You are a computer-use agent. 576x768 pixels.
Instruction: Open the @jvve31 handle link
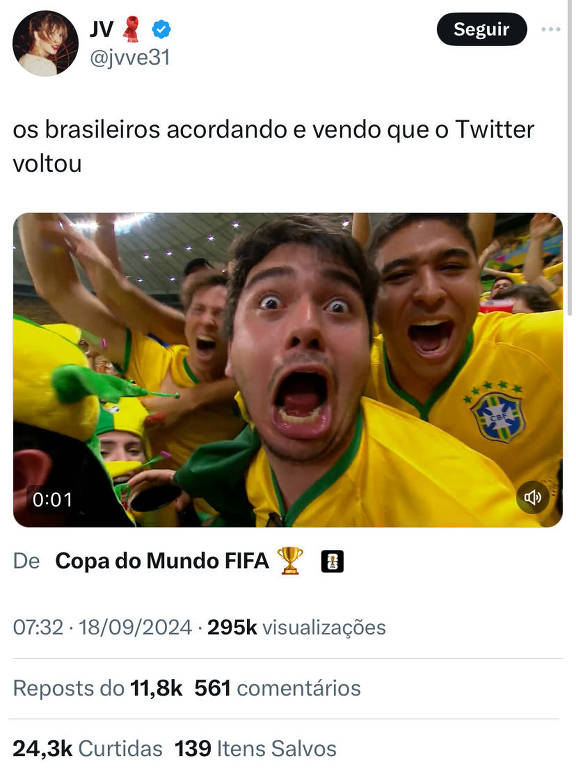pos(130,58)
